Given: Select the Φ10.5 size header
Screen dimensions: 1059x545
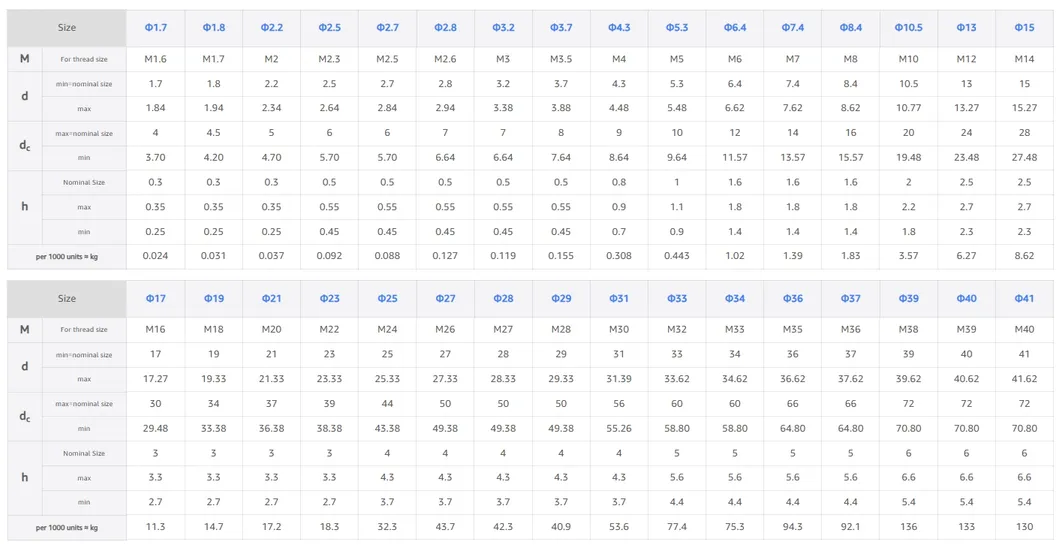Looking at the screenshot, I should [908, 28].
